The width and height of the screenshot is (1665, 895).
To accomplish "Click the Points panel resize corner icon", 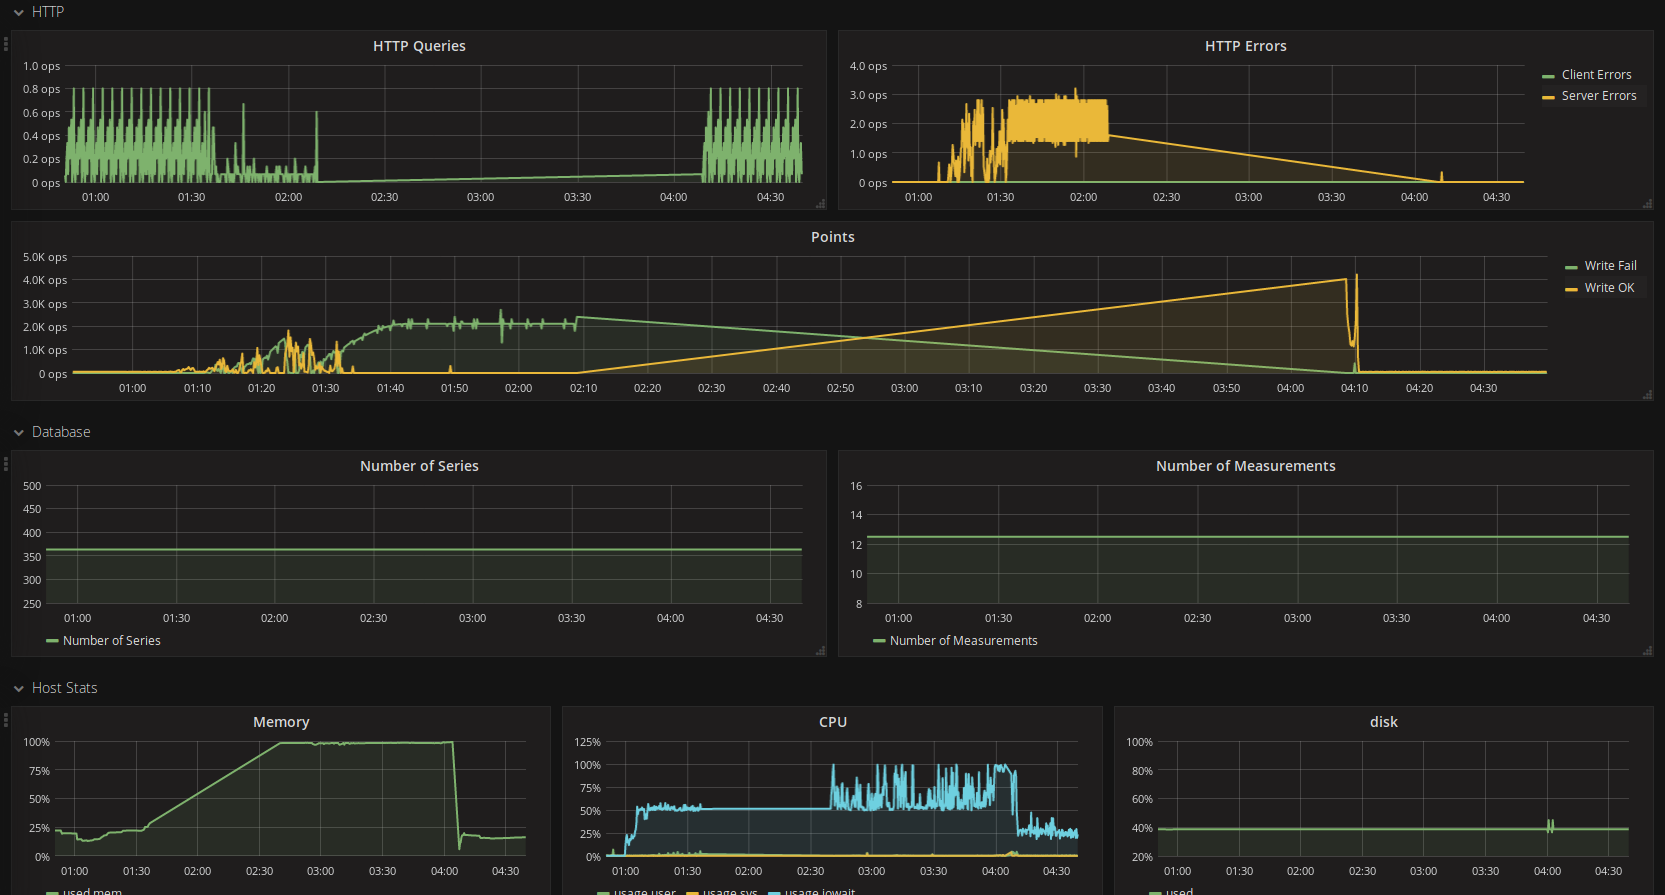I will [x=1647, y=395].
